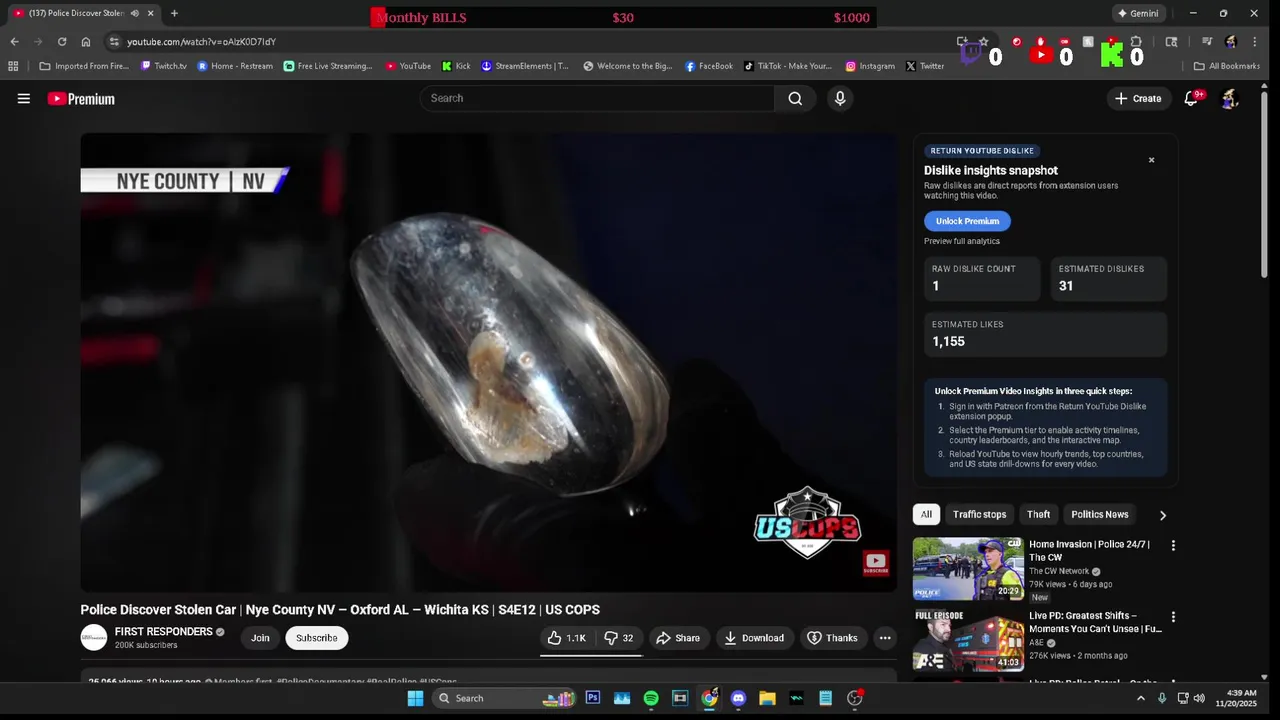Open Preview full analytics link
The image size is (1280, 720).
coord(962,241)
